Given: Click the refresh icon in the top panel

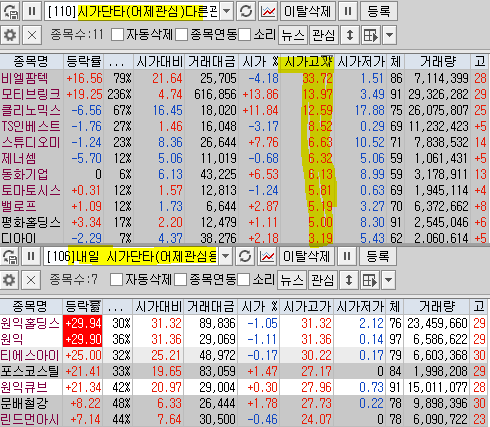Looking at the screenshot, I should 246,12.
